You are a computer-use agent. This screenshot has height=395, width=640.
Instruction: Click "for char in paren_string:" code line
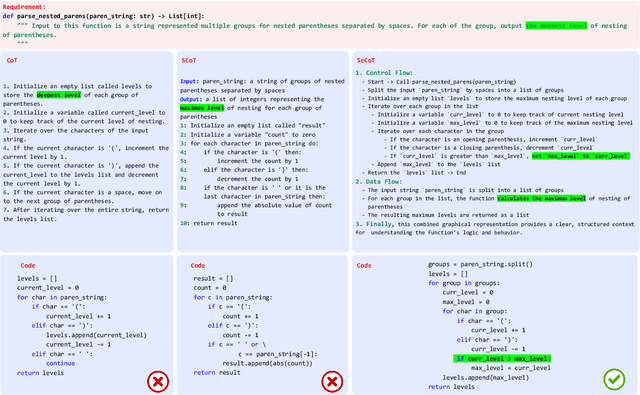62,297
